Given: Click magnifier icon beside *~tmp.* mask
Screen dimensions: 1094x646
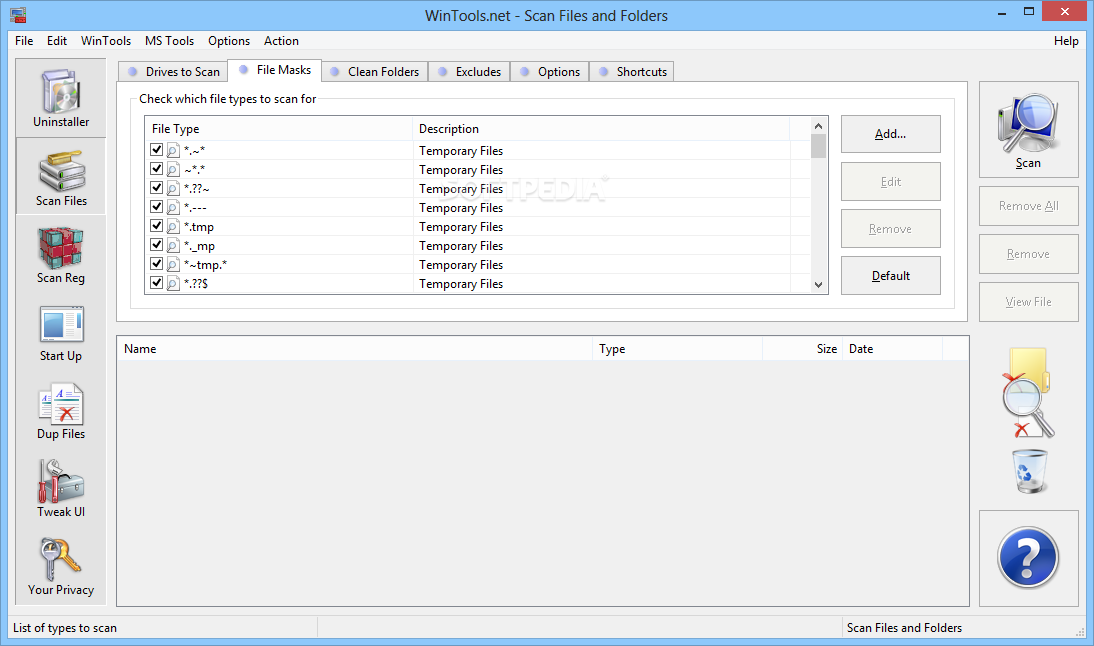Looking at the screenshot, I should [x=173, y=265].
